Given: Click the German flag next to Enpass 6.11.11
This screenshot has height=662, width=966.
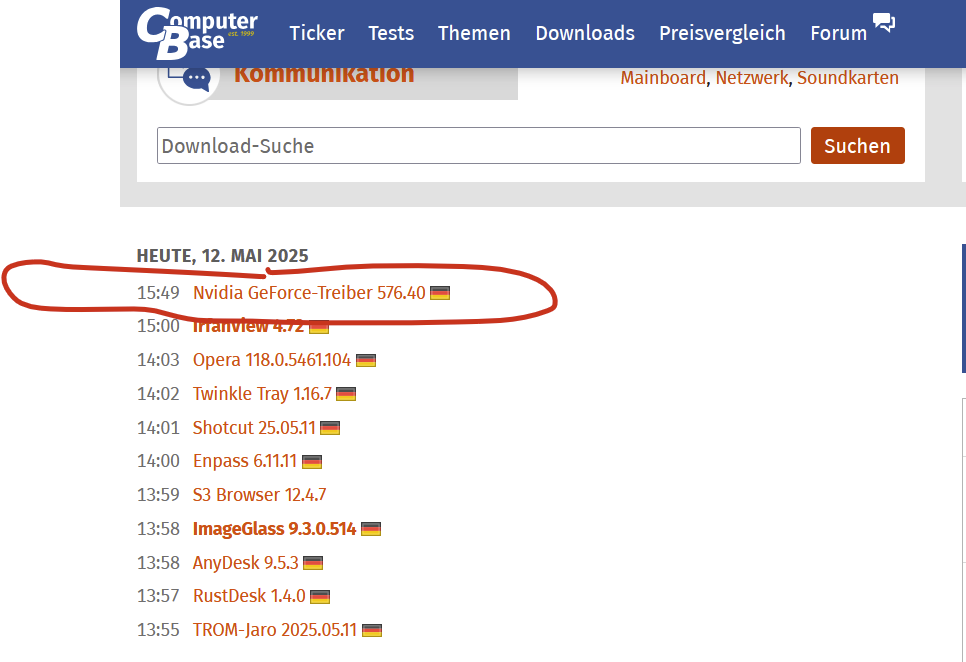Looking at the screenshot, I should [x=312, y=462].
